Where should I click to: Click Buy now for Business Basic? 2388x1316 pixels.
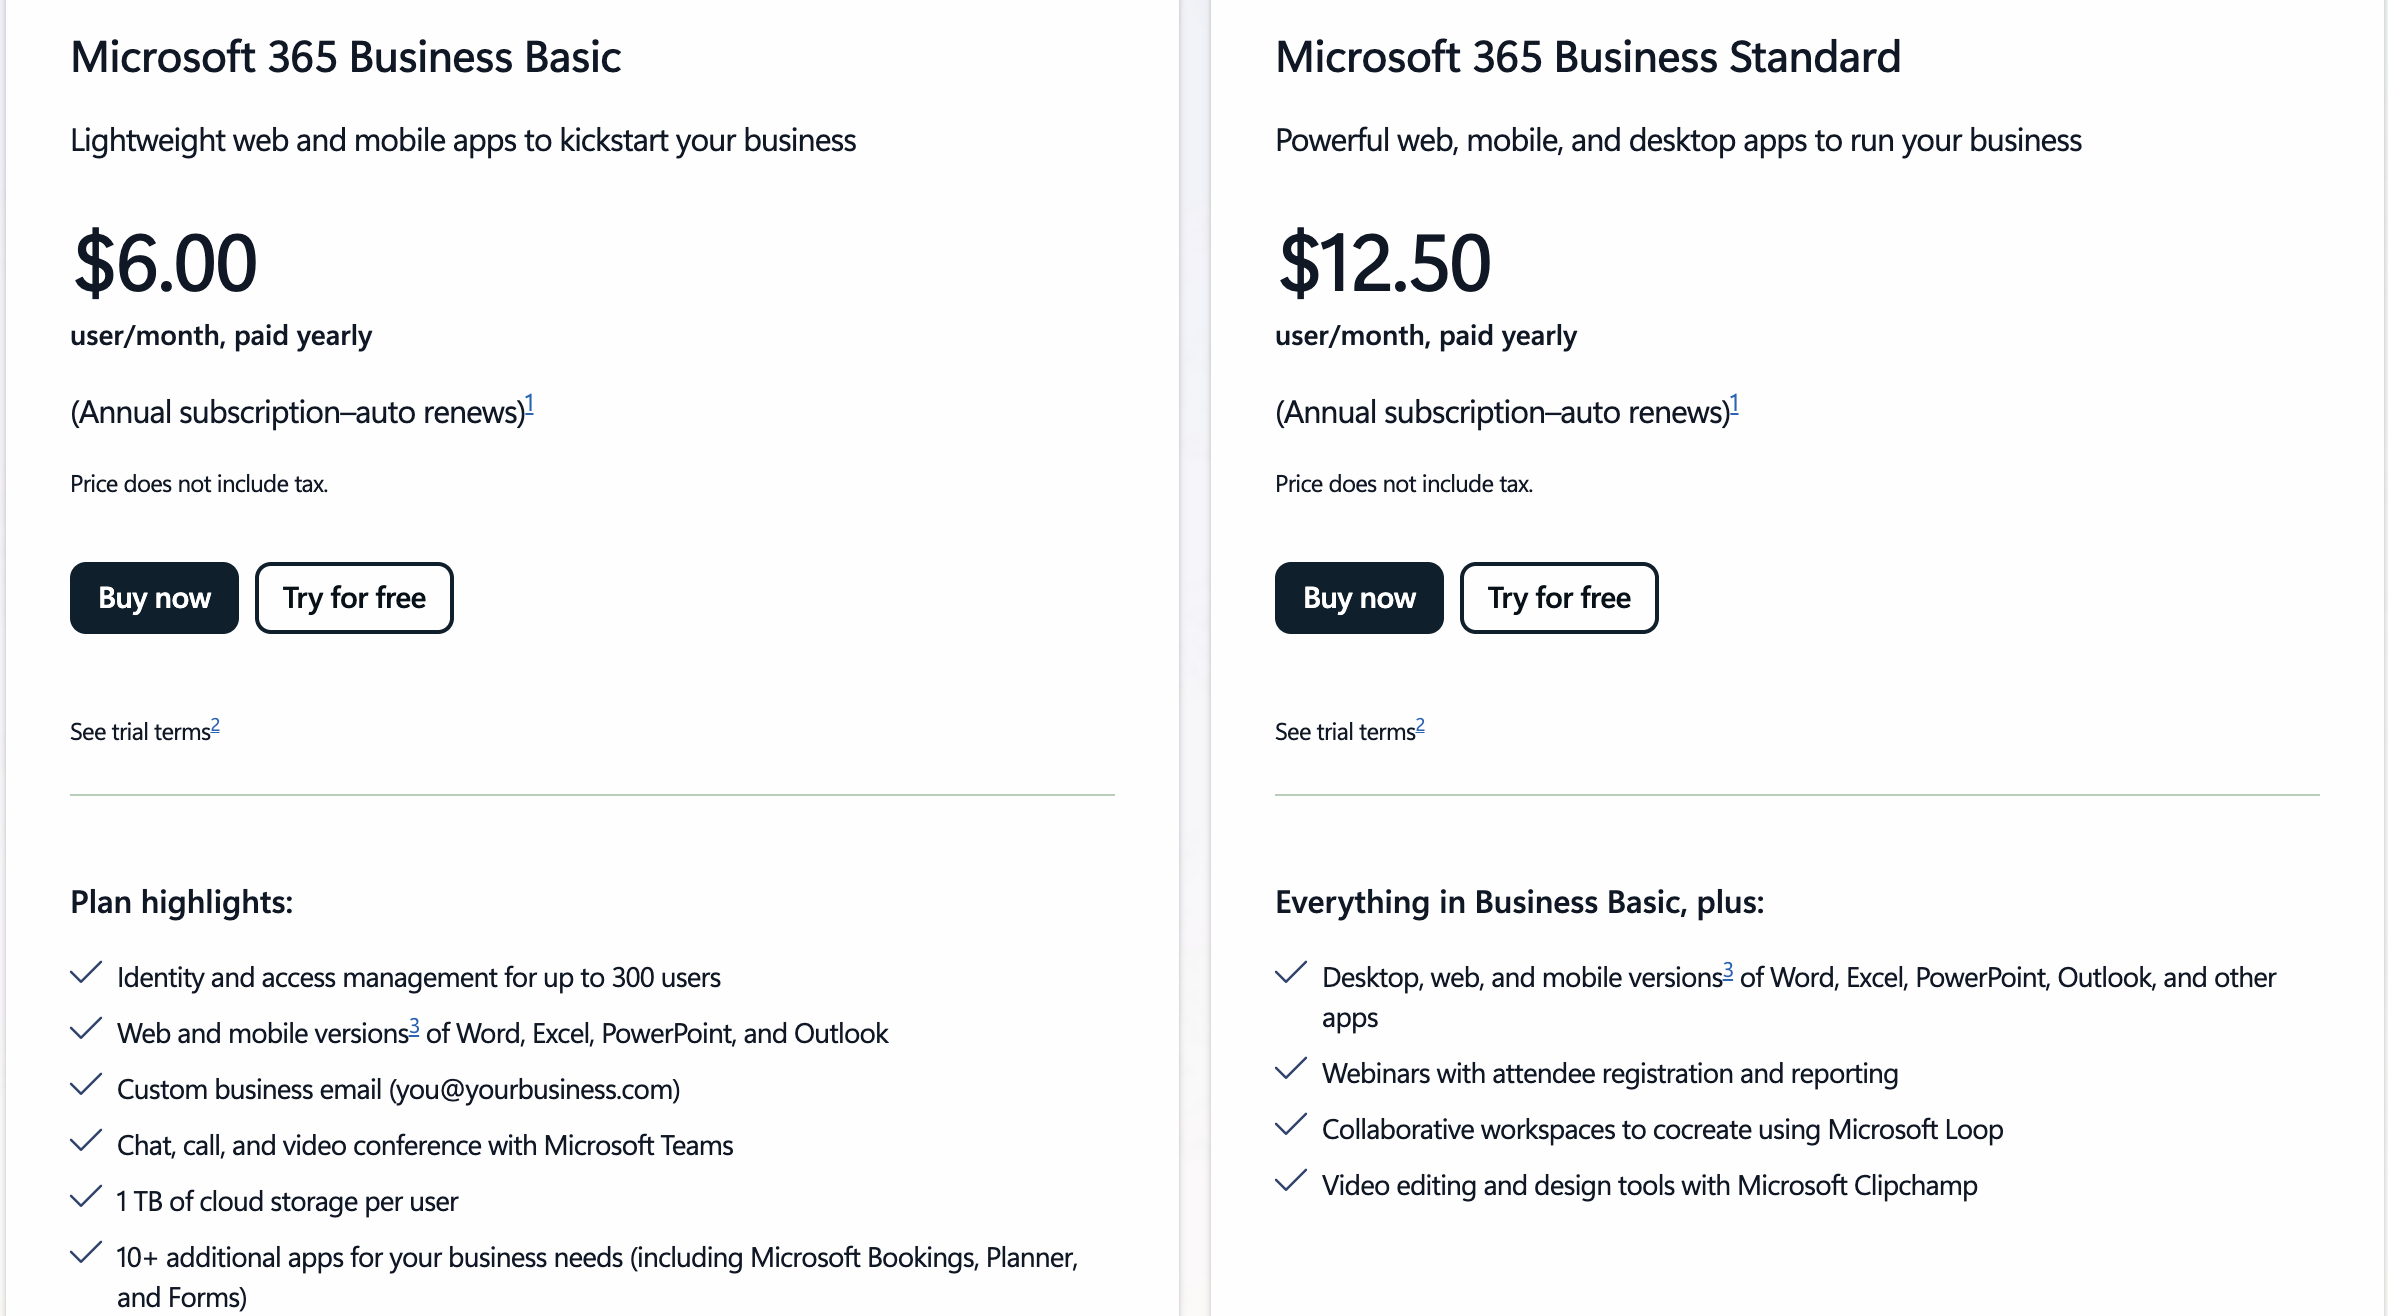154,598
